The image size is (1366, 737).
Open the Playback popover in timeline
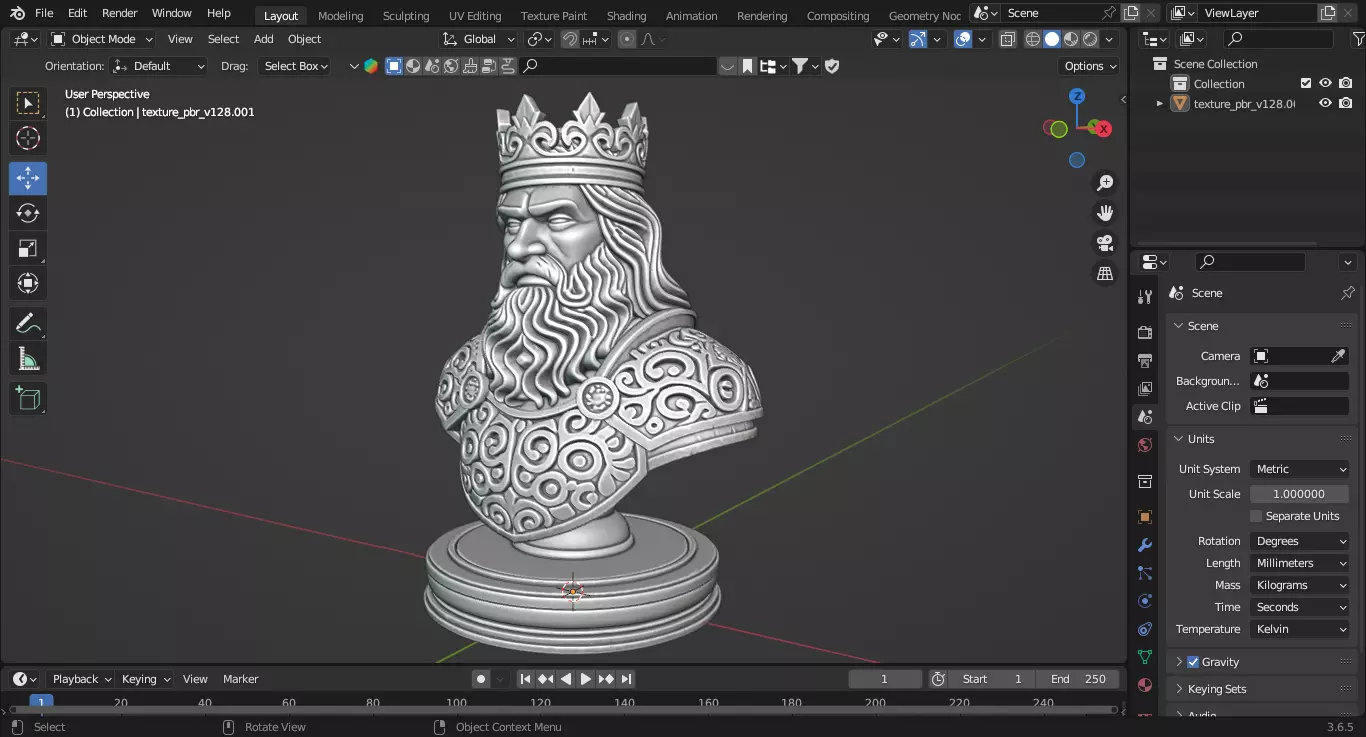81,679
